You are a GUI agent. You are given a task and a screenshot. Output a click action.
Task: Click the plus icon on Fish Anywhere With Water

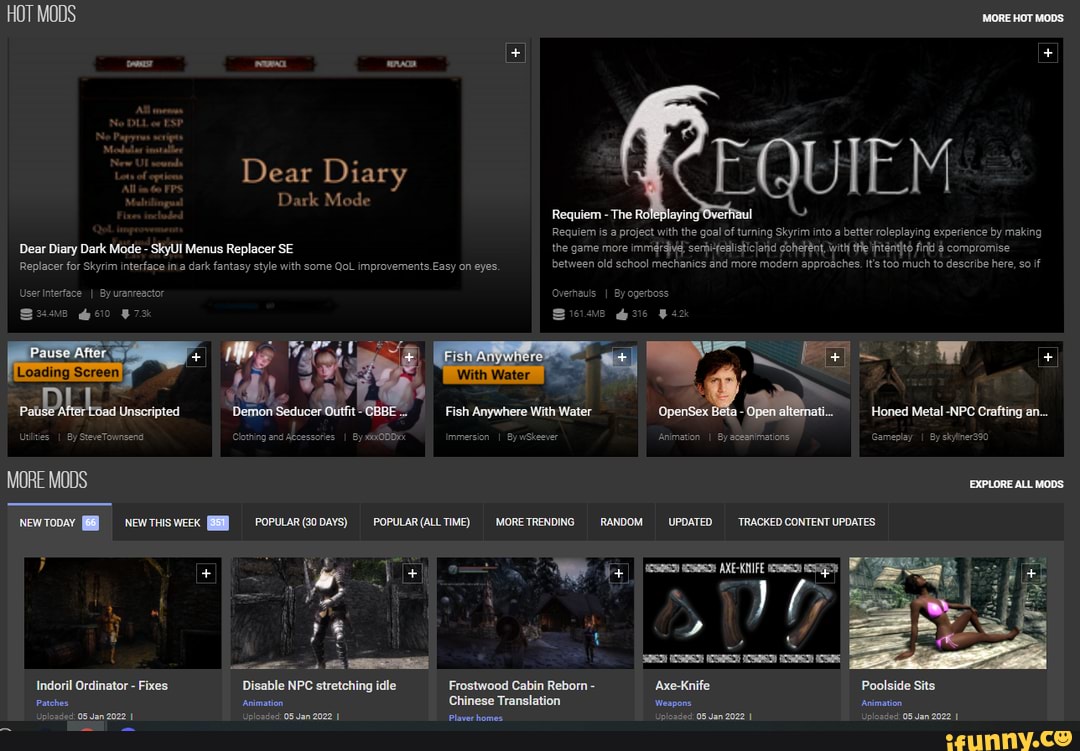[622, 356]
